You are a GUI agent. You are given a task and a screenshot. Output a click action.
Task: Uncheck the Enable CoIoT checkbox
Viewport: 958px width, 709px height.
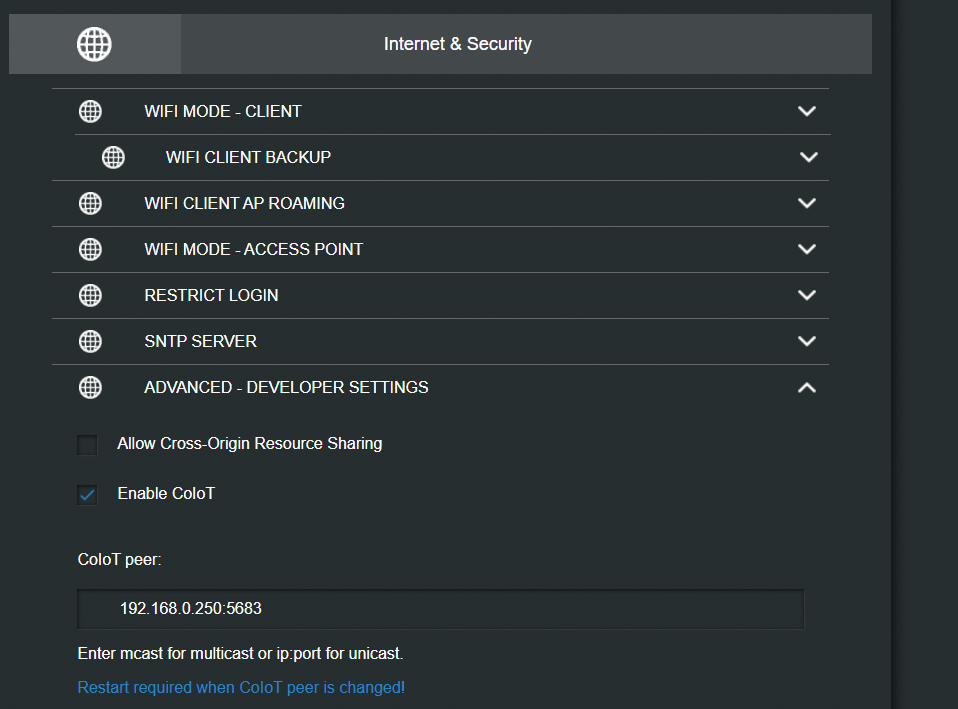tap(88, 494)
